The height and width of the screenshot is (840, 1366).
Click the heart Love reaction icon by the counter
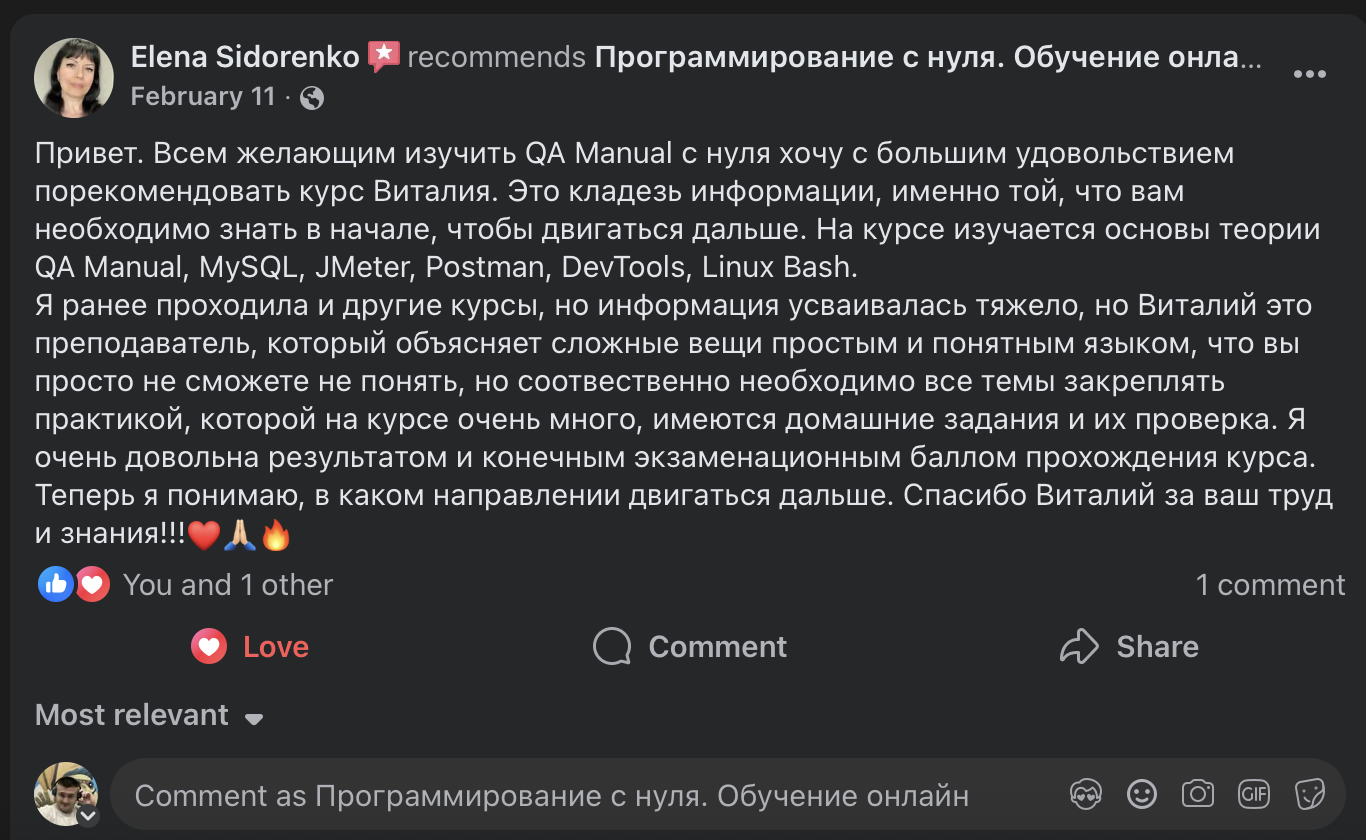pyautogui.click(x=91, y=583)
